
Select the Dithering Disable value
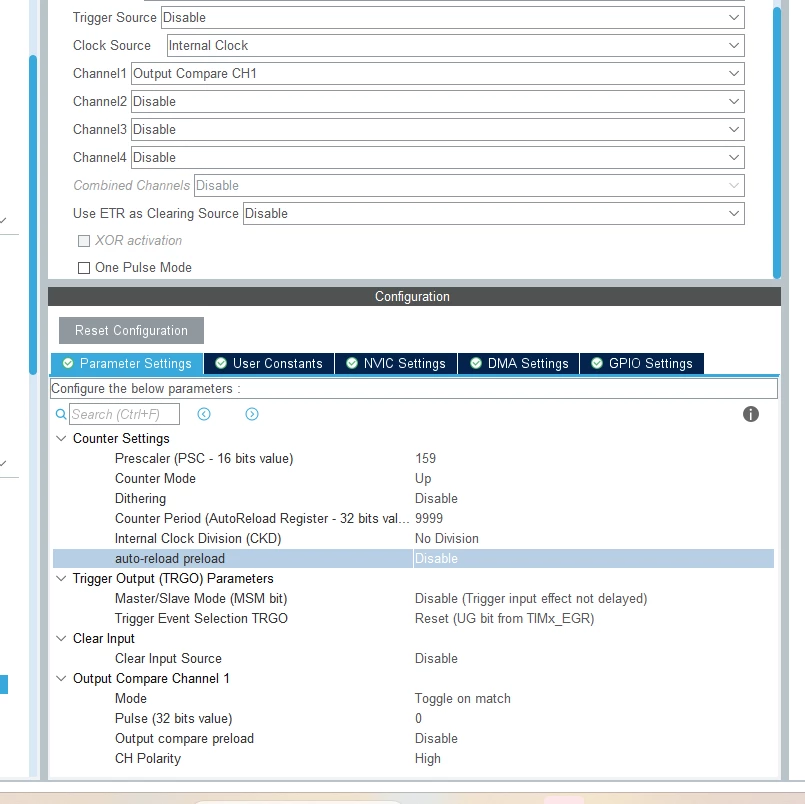tap(436, 499)
